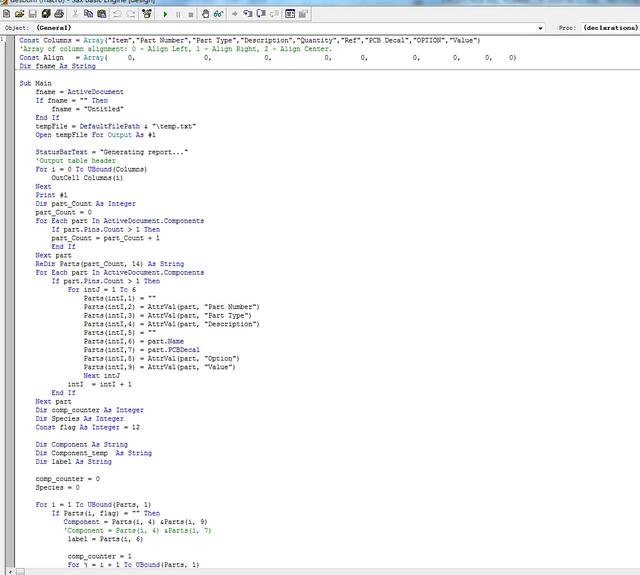Open the UserDialog editor
This screenshot has height=575, width=640.
[290, 14]
